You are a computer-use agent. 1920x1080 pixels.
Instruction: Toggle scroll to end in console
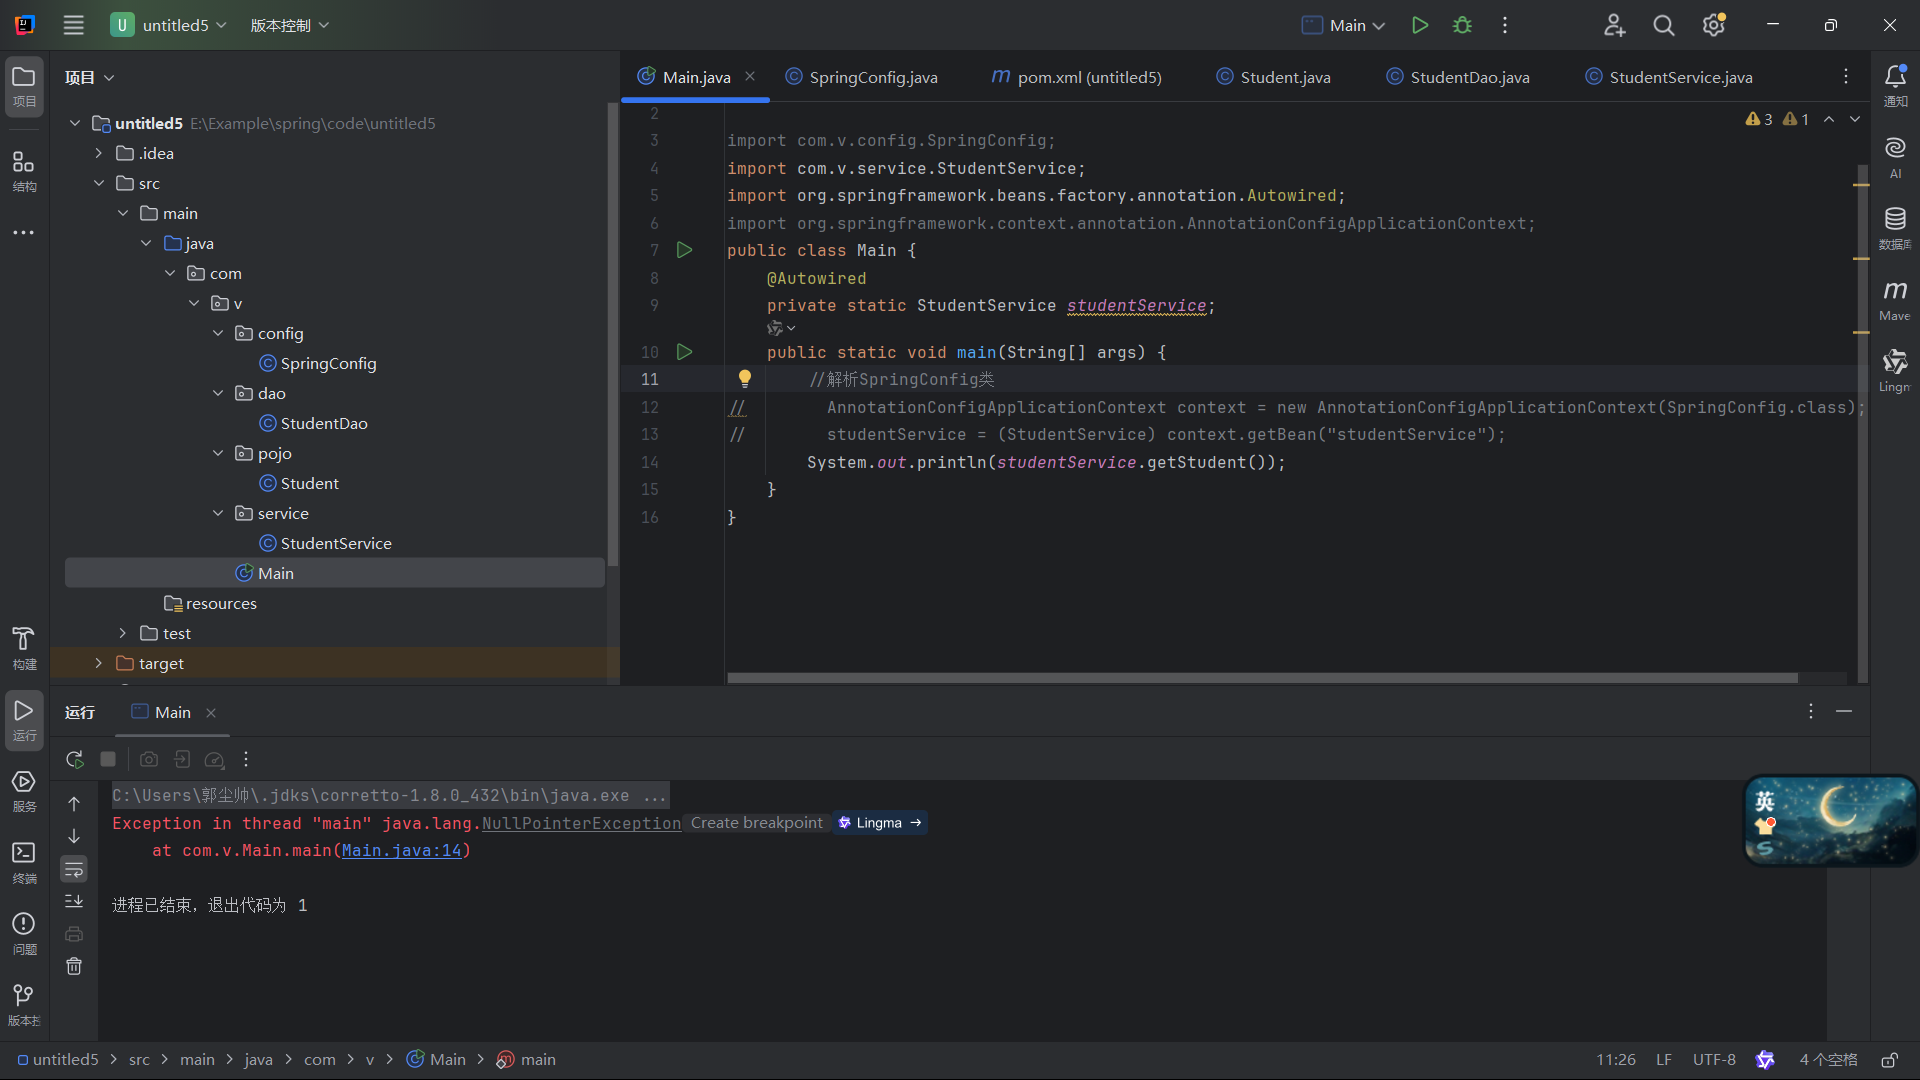74,901
